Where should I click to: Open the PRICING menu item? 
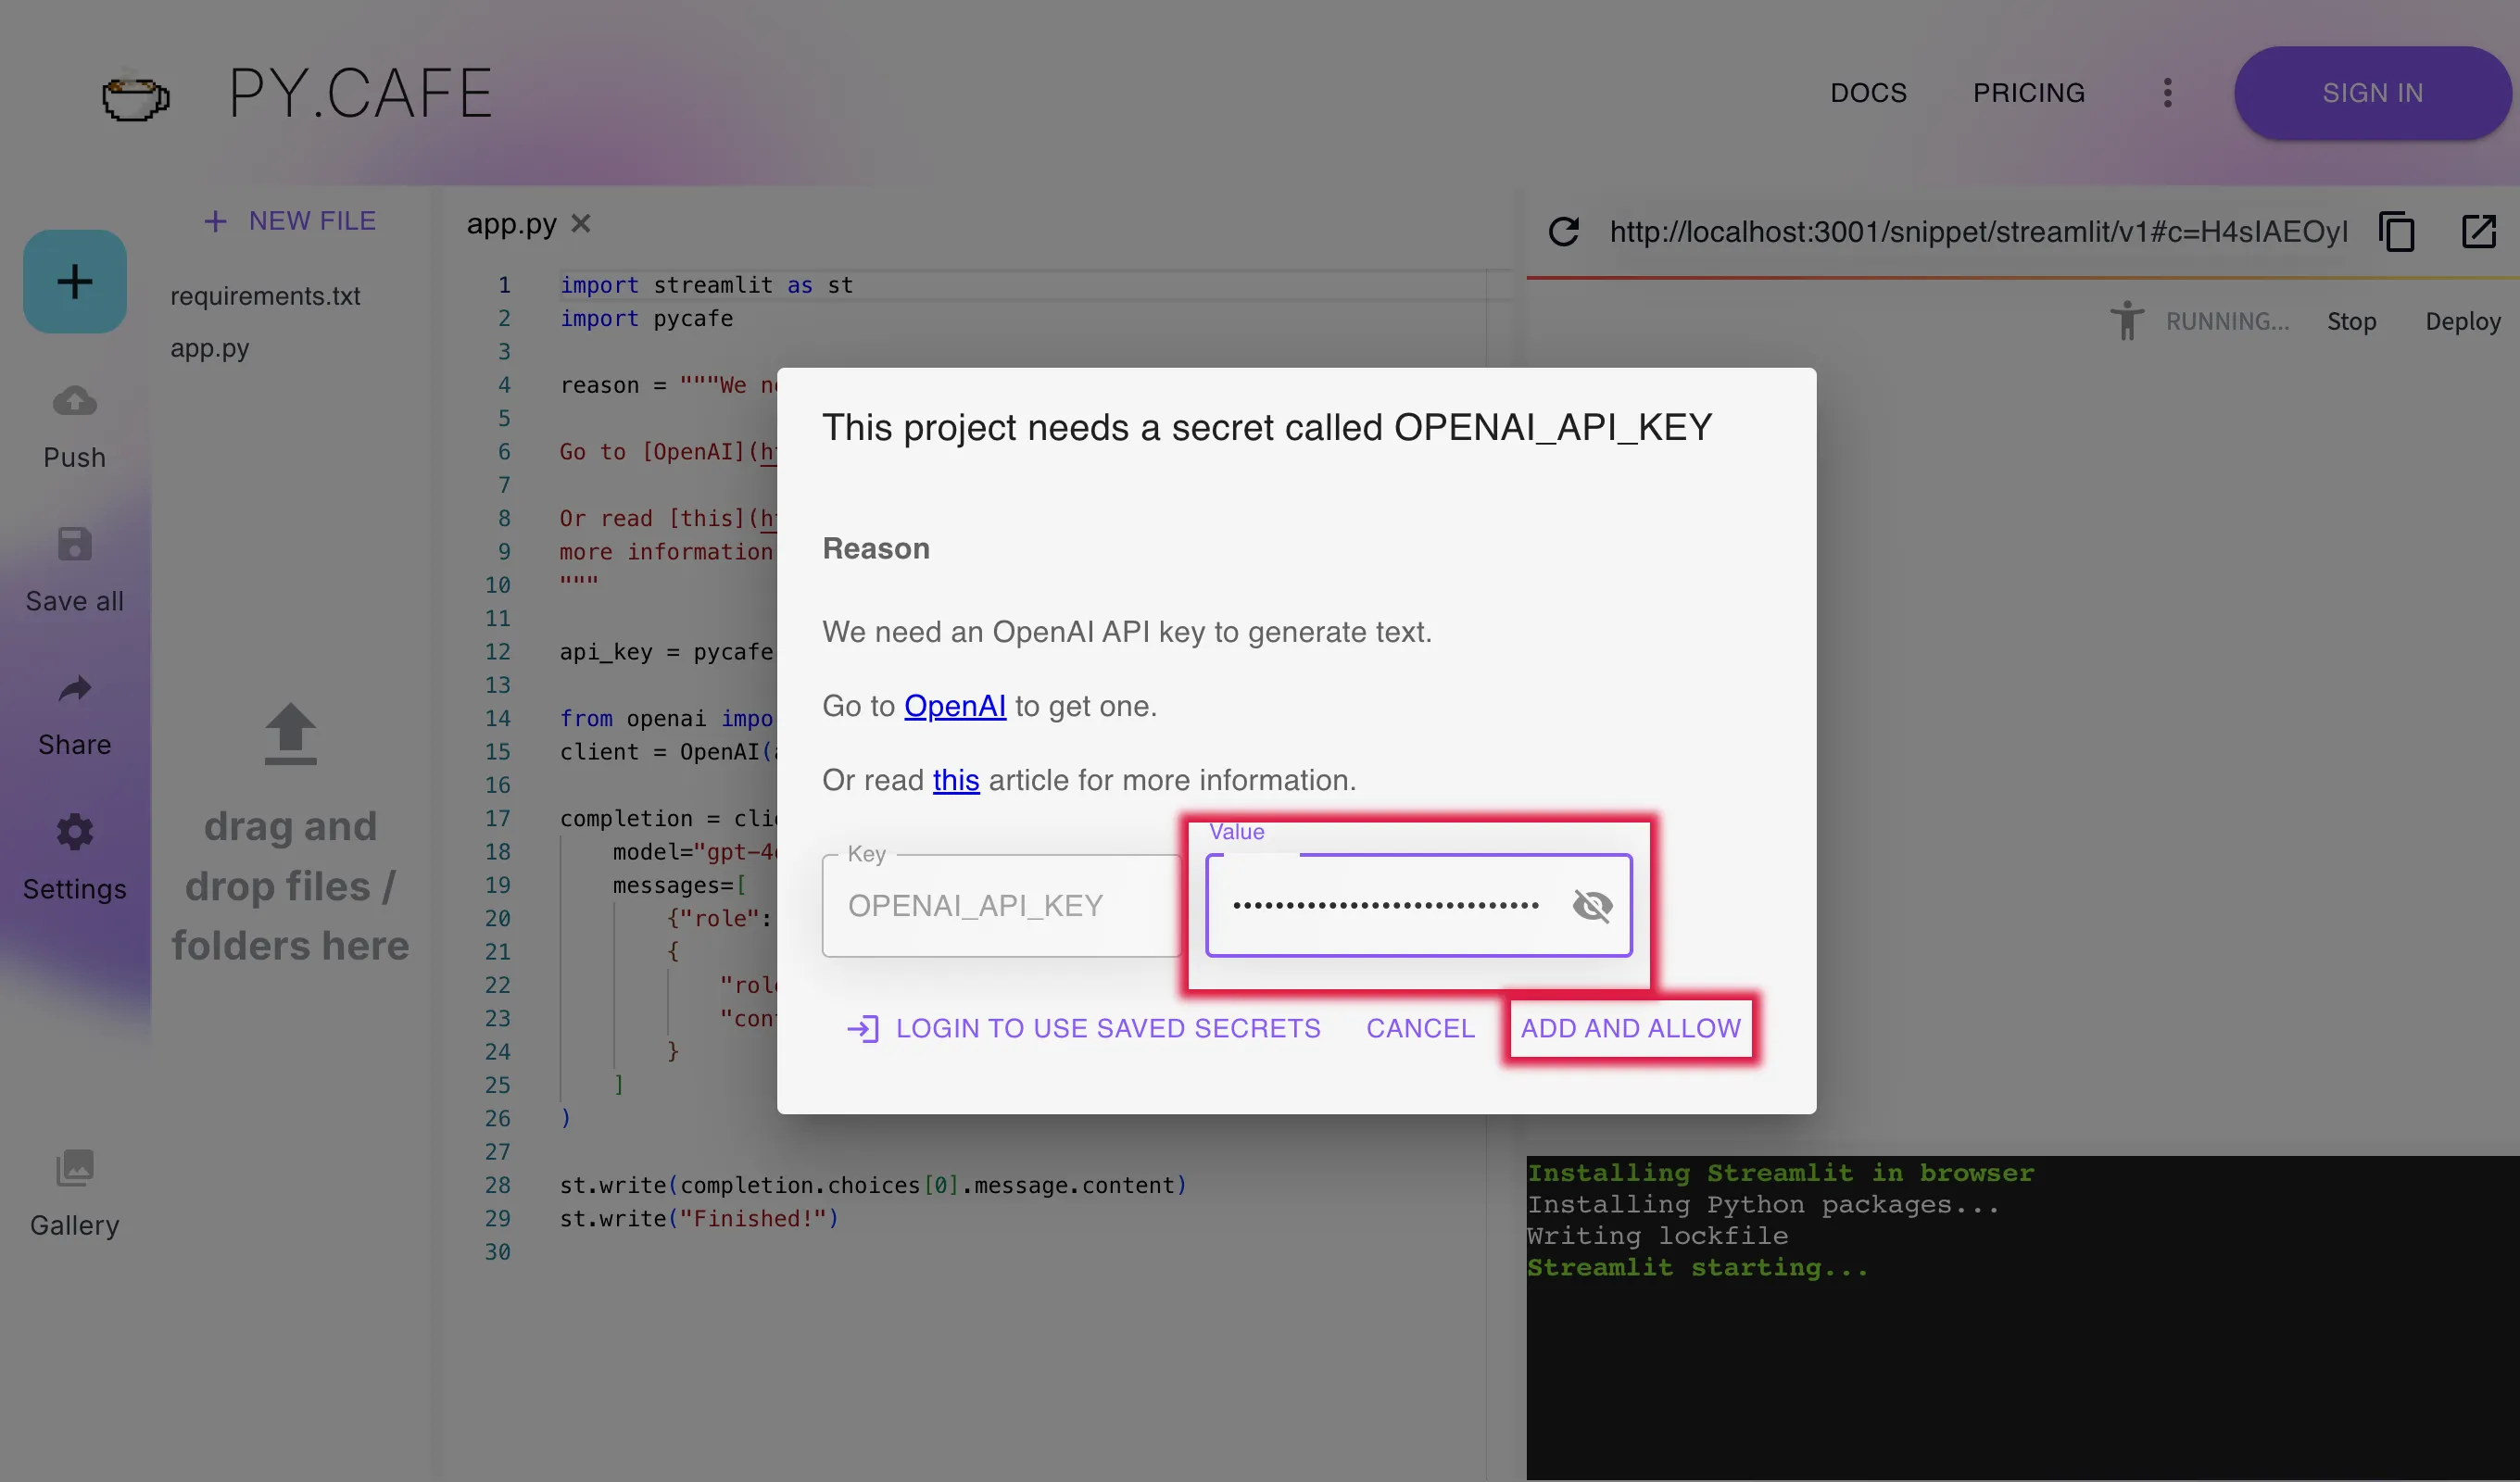(x=2029, y=93)
